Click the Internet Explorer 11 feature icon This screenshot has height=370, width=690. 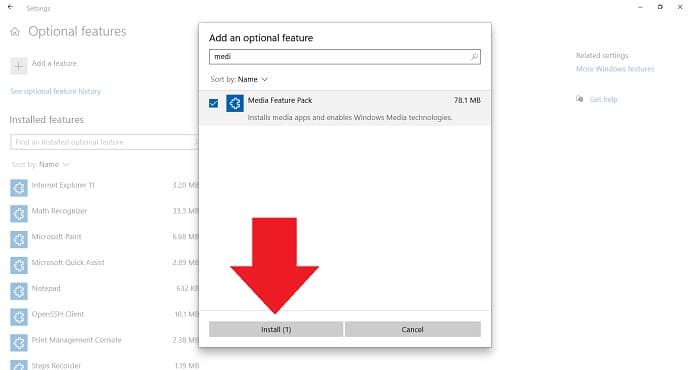[19, 188]
